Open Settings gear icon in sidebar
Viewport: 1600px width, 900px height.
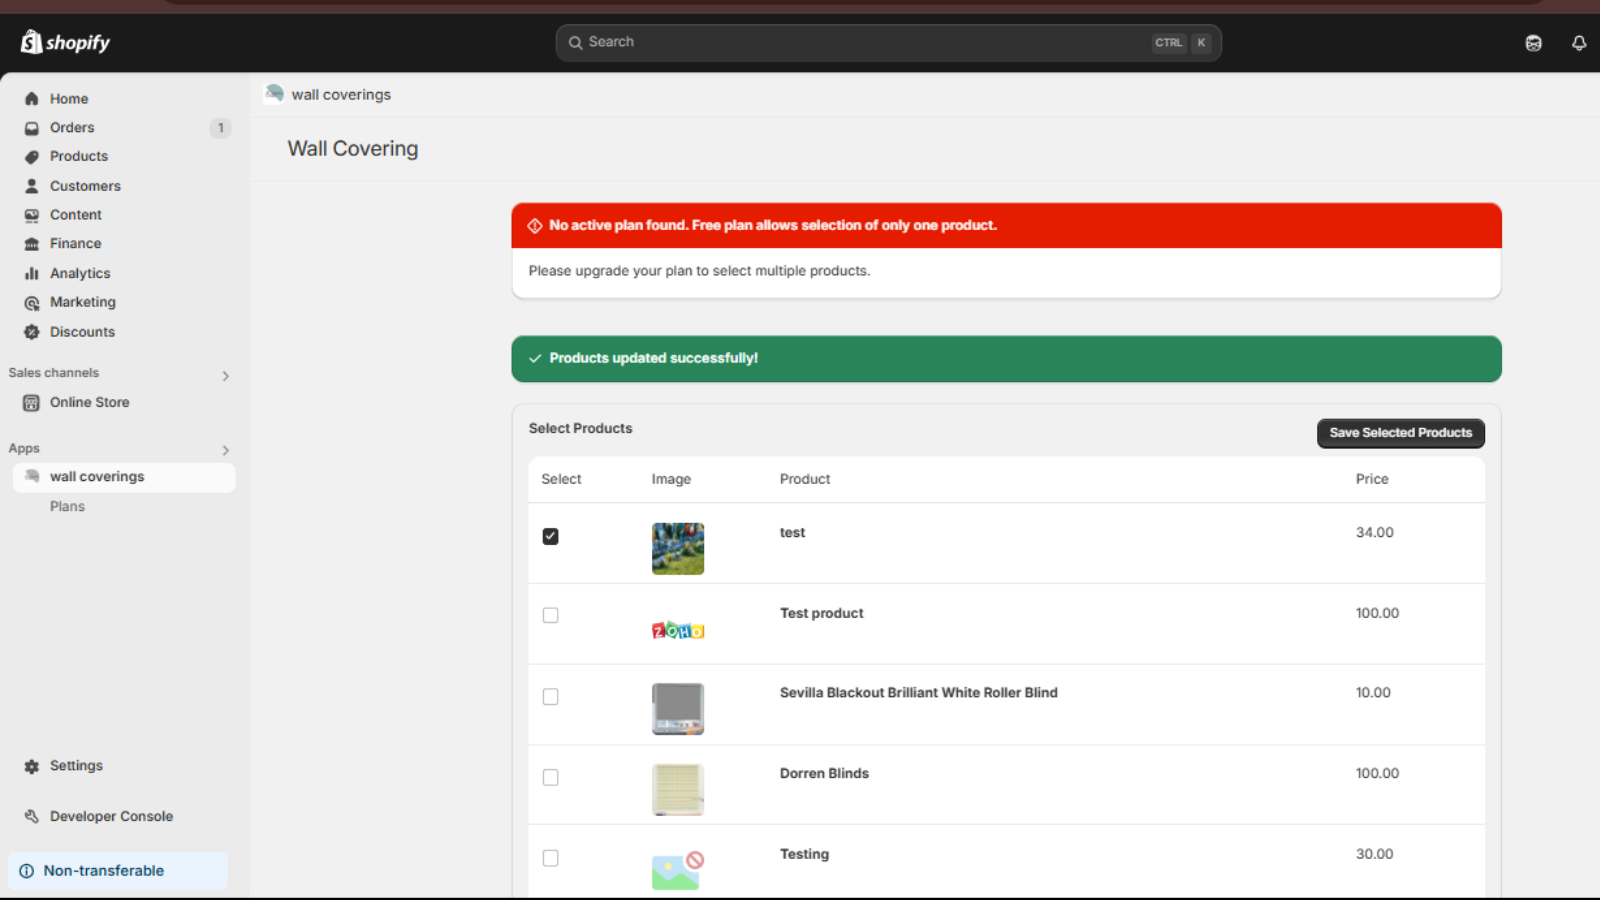click(x=32, y=766)
